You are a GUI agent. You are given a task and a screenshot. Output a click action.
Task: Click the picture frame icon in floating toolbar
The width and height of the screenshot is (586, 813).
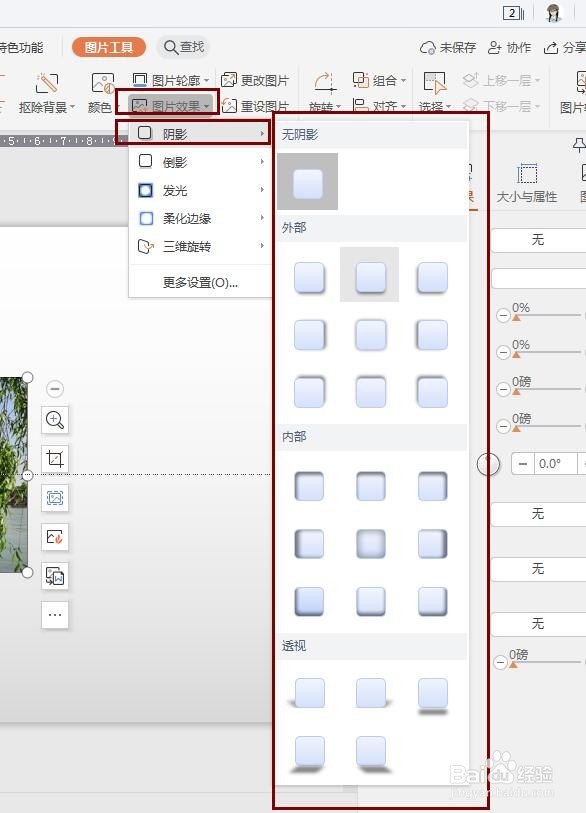click(x=55, y=498)
